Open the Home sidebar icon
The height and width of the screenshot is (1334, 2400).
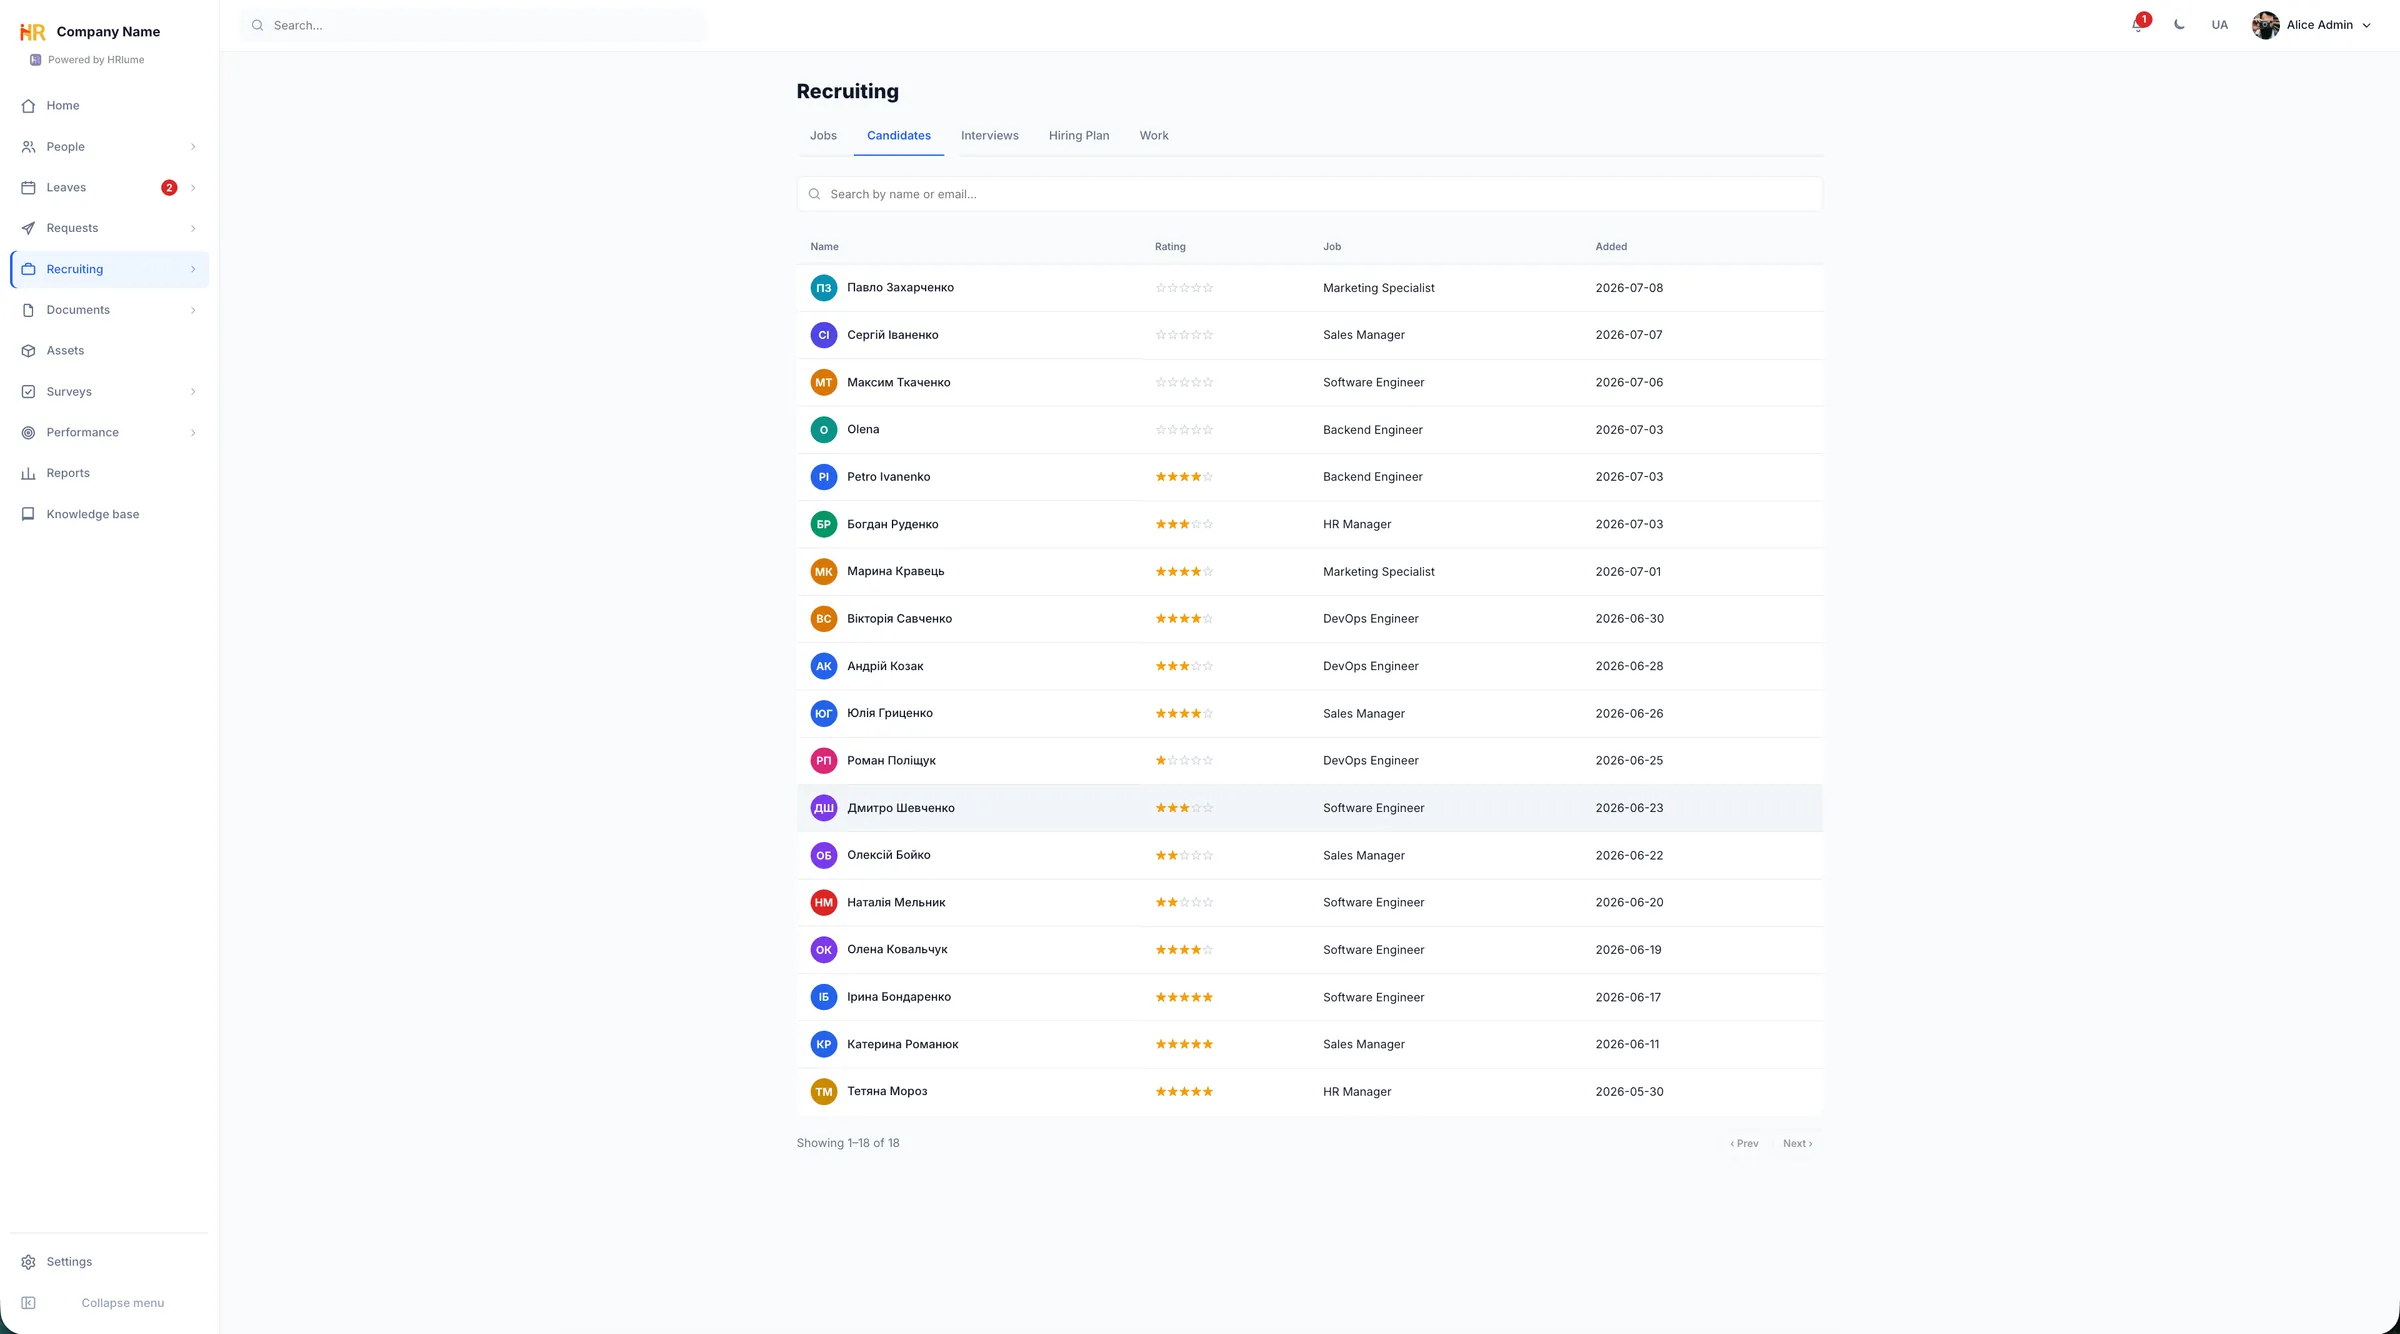click(28, 106)
